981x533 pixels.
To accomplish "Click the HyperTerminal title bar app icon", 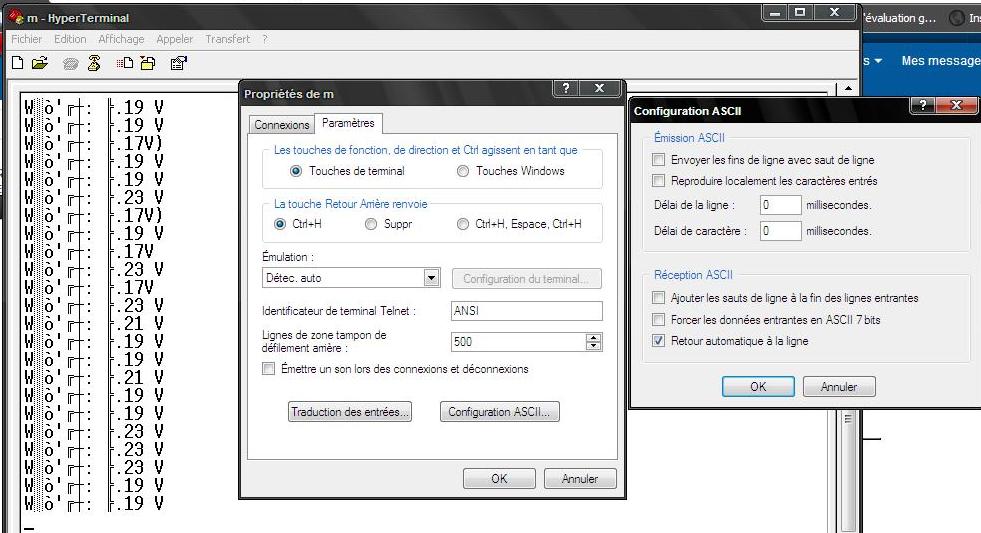I will click(x=16, y=17).
